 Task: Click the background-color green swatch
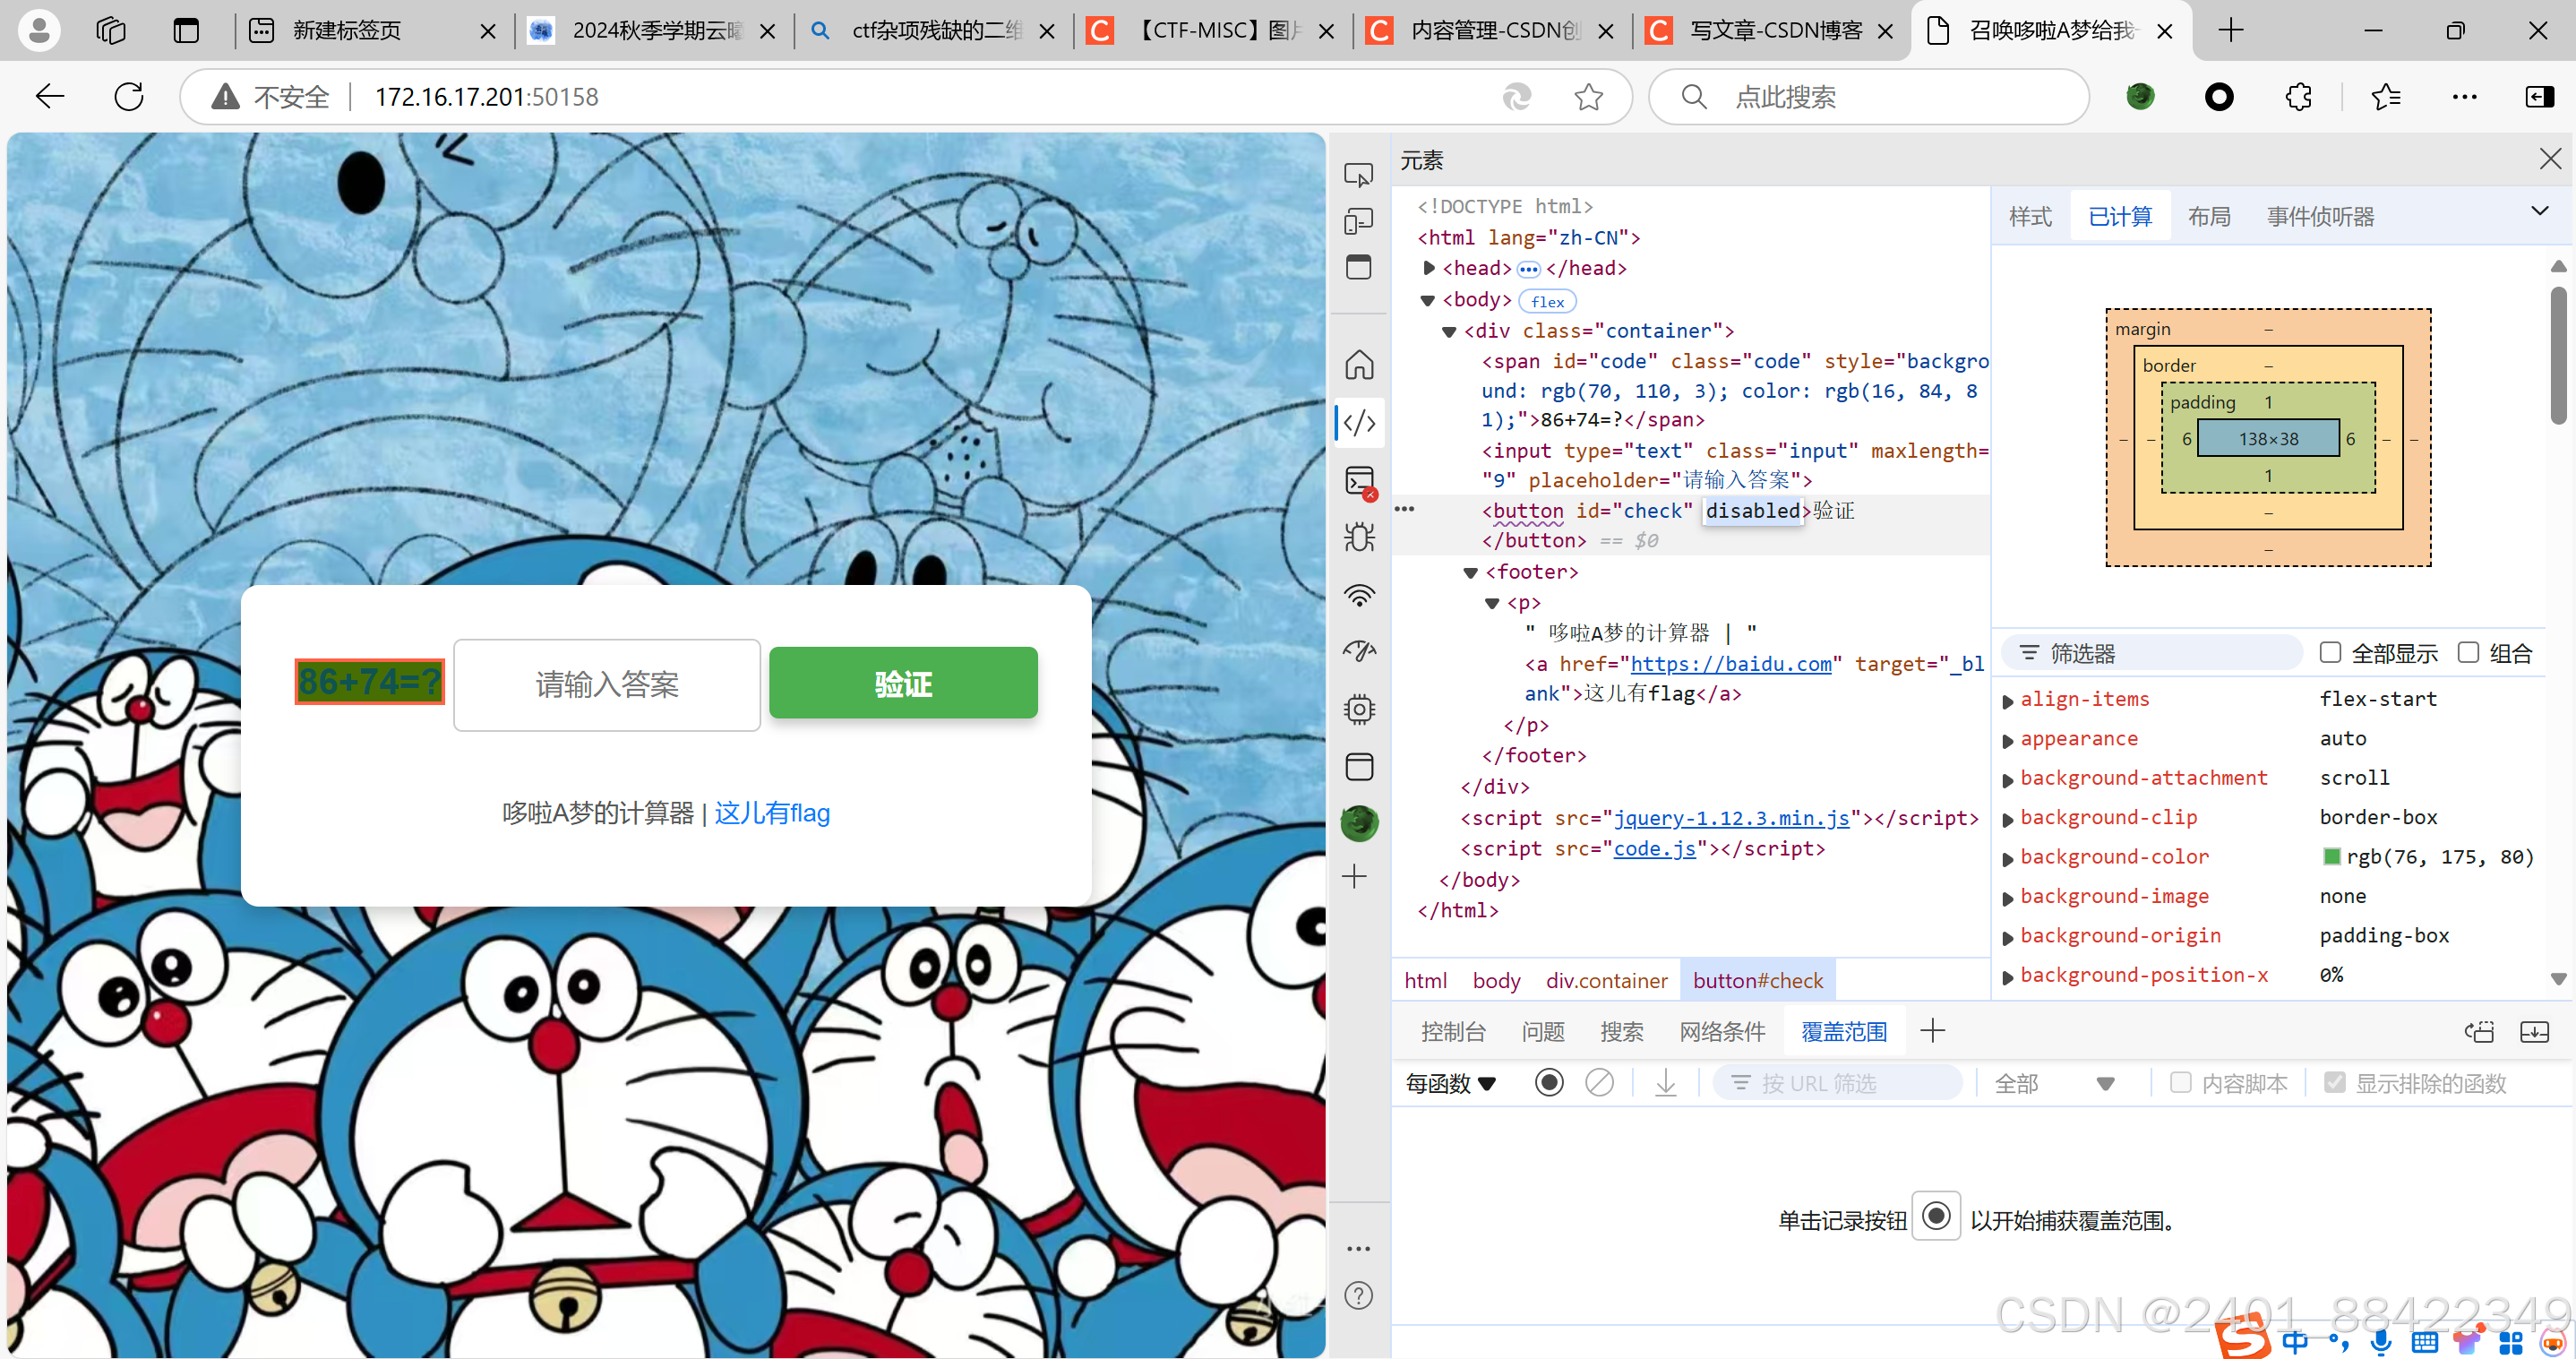(2331, 856)
